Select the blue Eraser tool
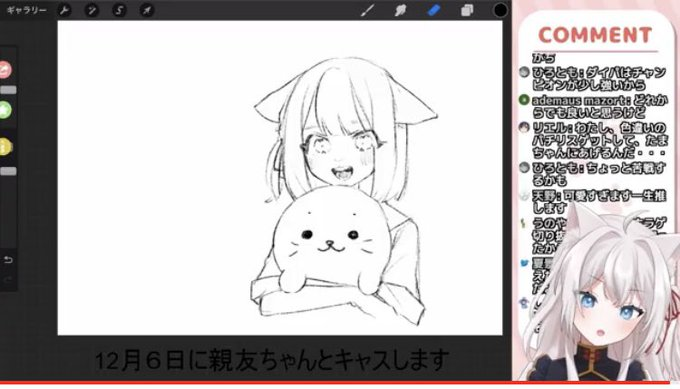This screenshot has width=680, height=389. click(x=434, y=10)
